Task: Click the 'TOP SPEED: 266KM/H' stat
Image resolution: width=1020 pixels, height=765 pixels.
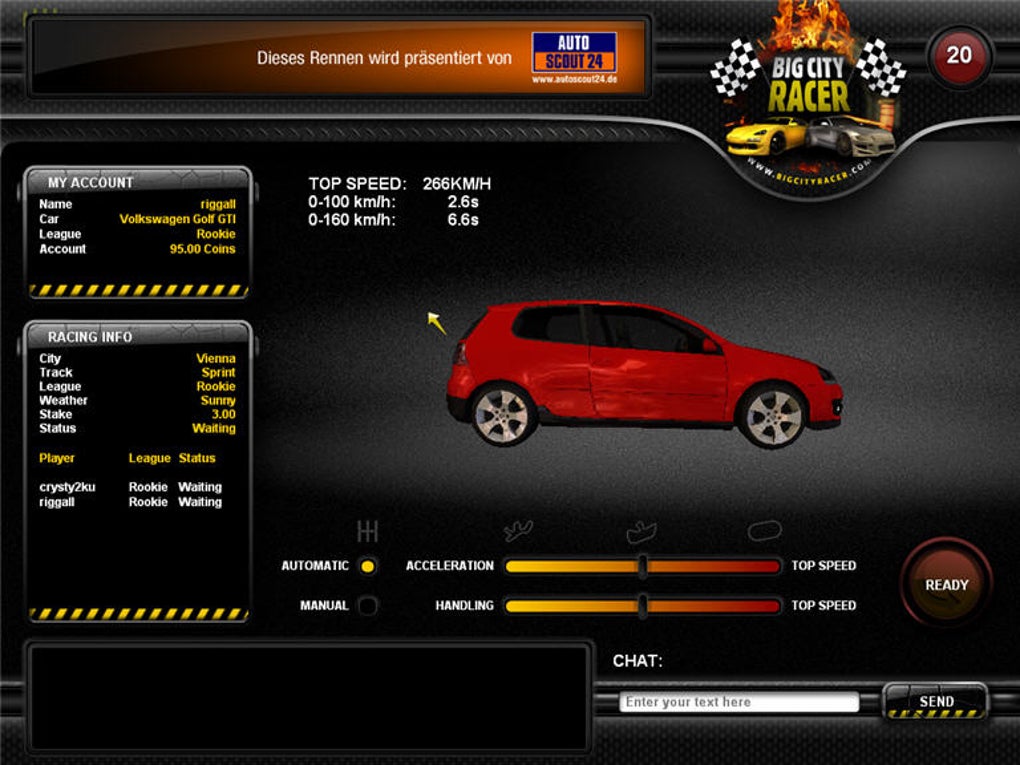Action: coord(399,184)
